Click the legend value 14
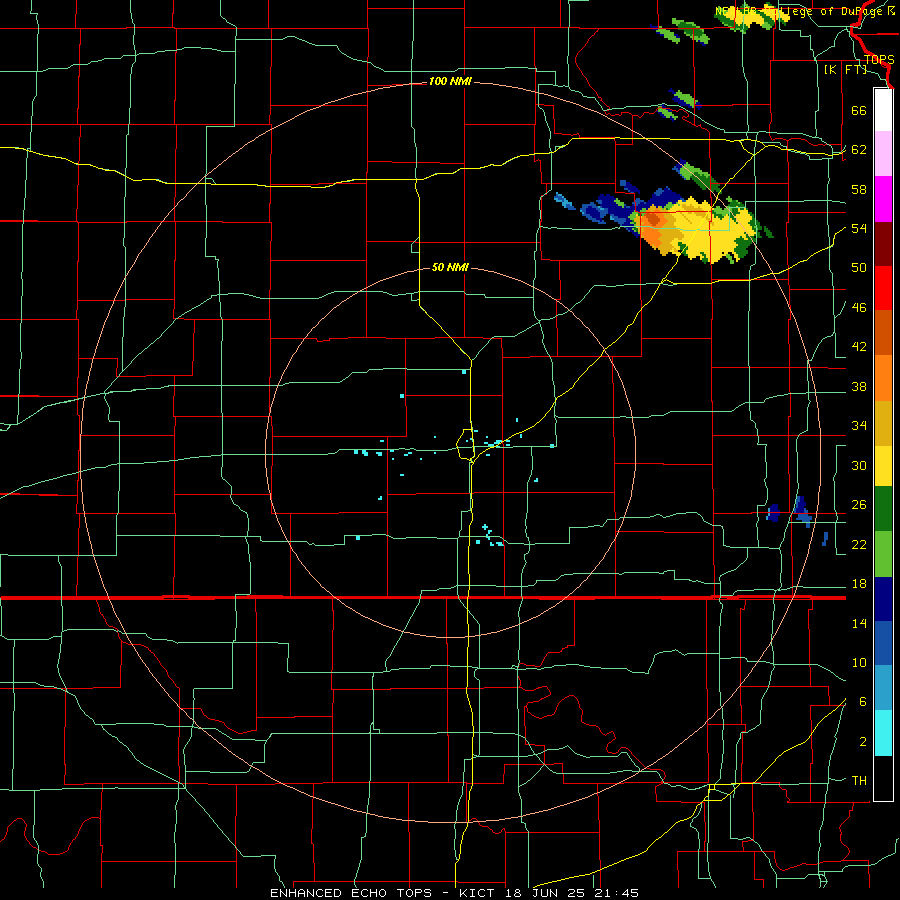Viewport: 900px width, 900px height. click(x=859, y=623)
